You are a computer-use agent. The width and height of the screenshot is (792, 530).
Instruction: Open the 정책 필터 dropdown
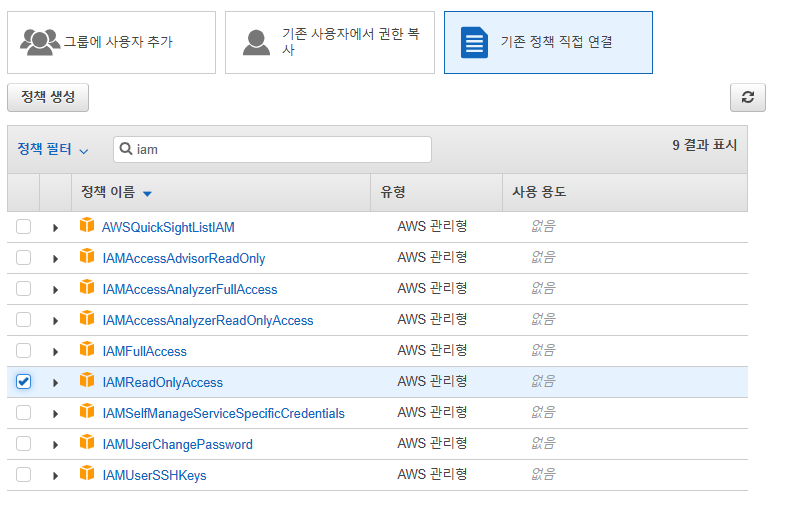click(53, 149)
